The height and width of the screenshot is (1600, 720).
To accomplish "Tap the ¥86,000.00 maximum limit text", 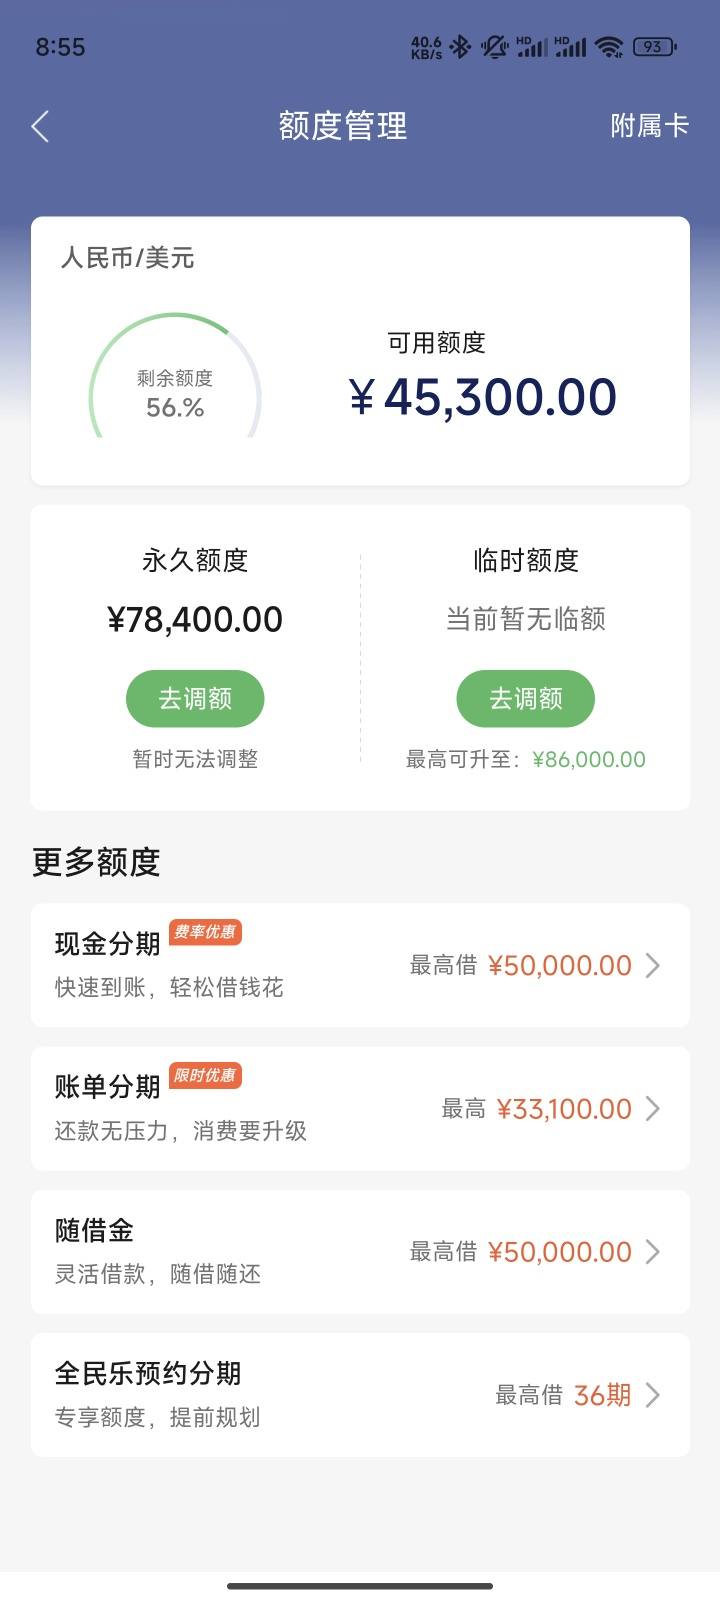I will tap(589, 759).
